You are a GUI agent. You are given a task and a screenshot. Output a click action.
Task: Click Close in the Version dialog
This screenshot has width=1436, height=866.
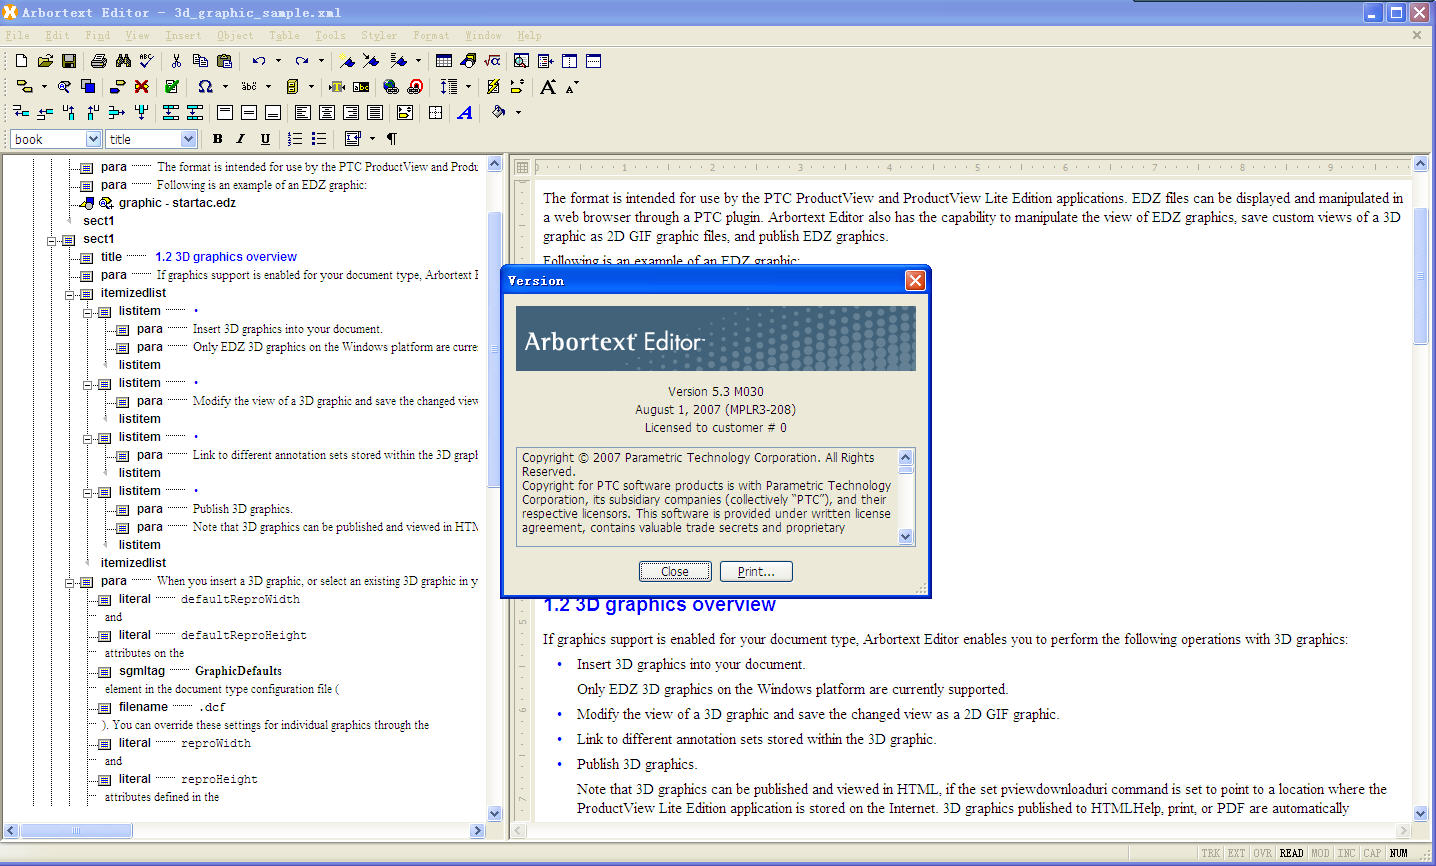tap(675, 572)
